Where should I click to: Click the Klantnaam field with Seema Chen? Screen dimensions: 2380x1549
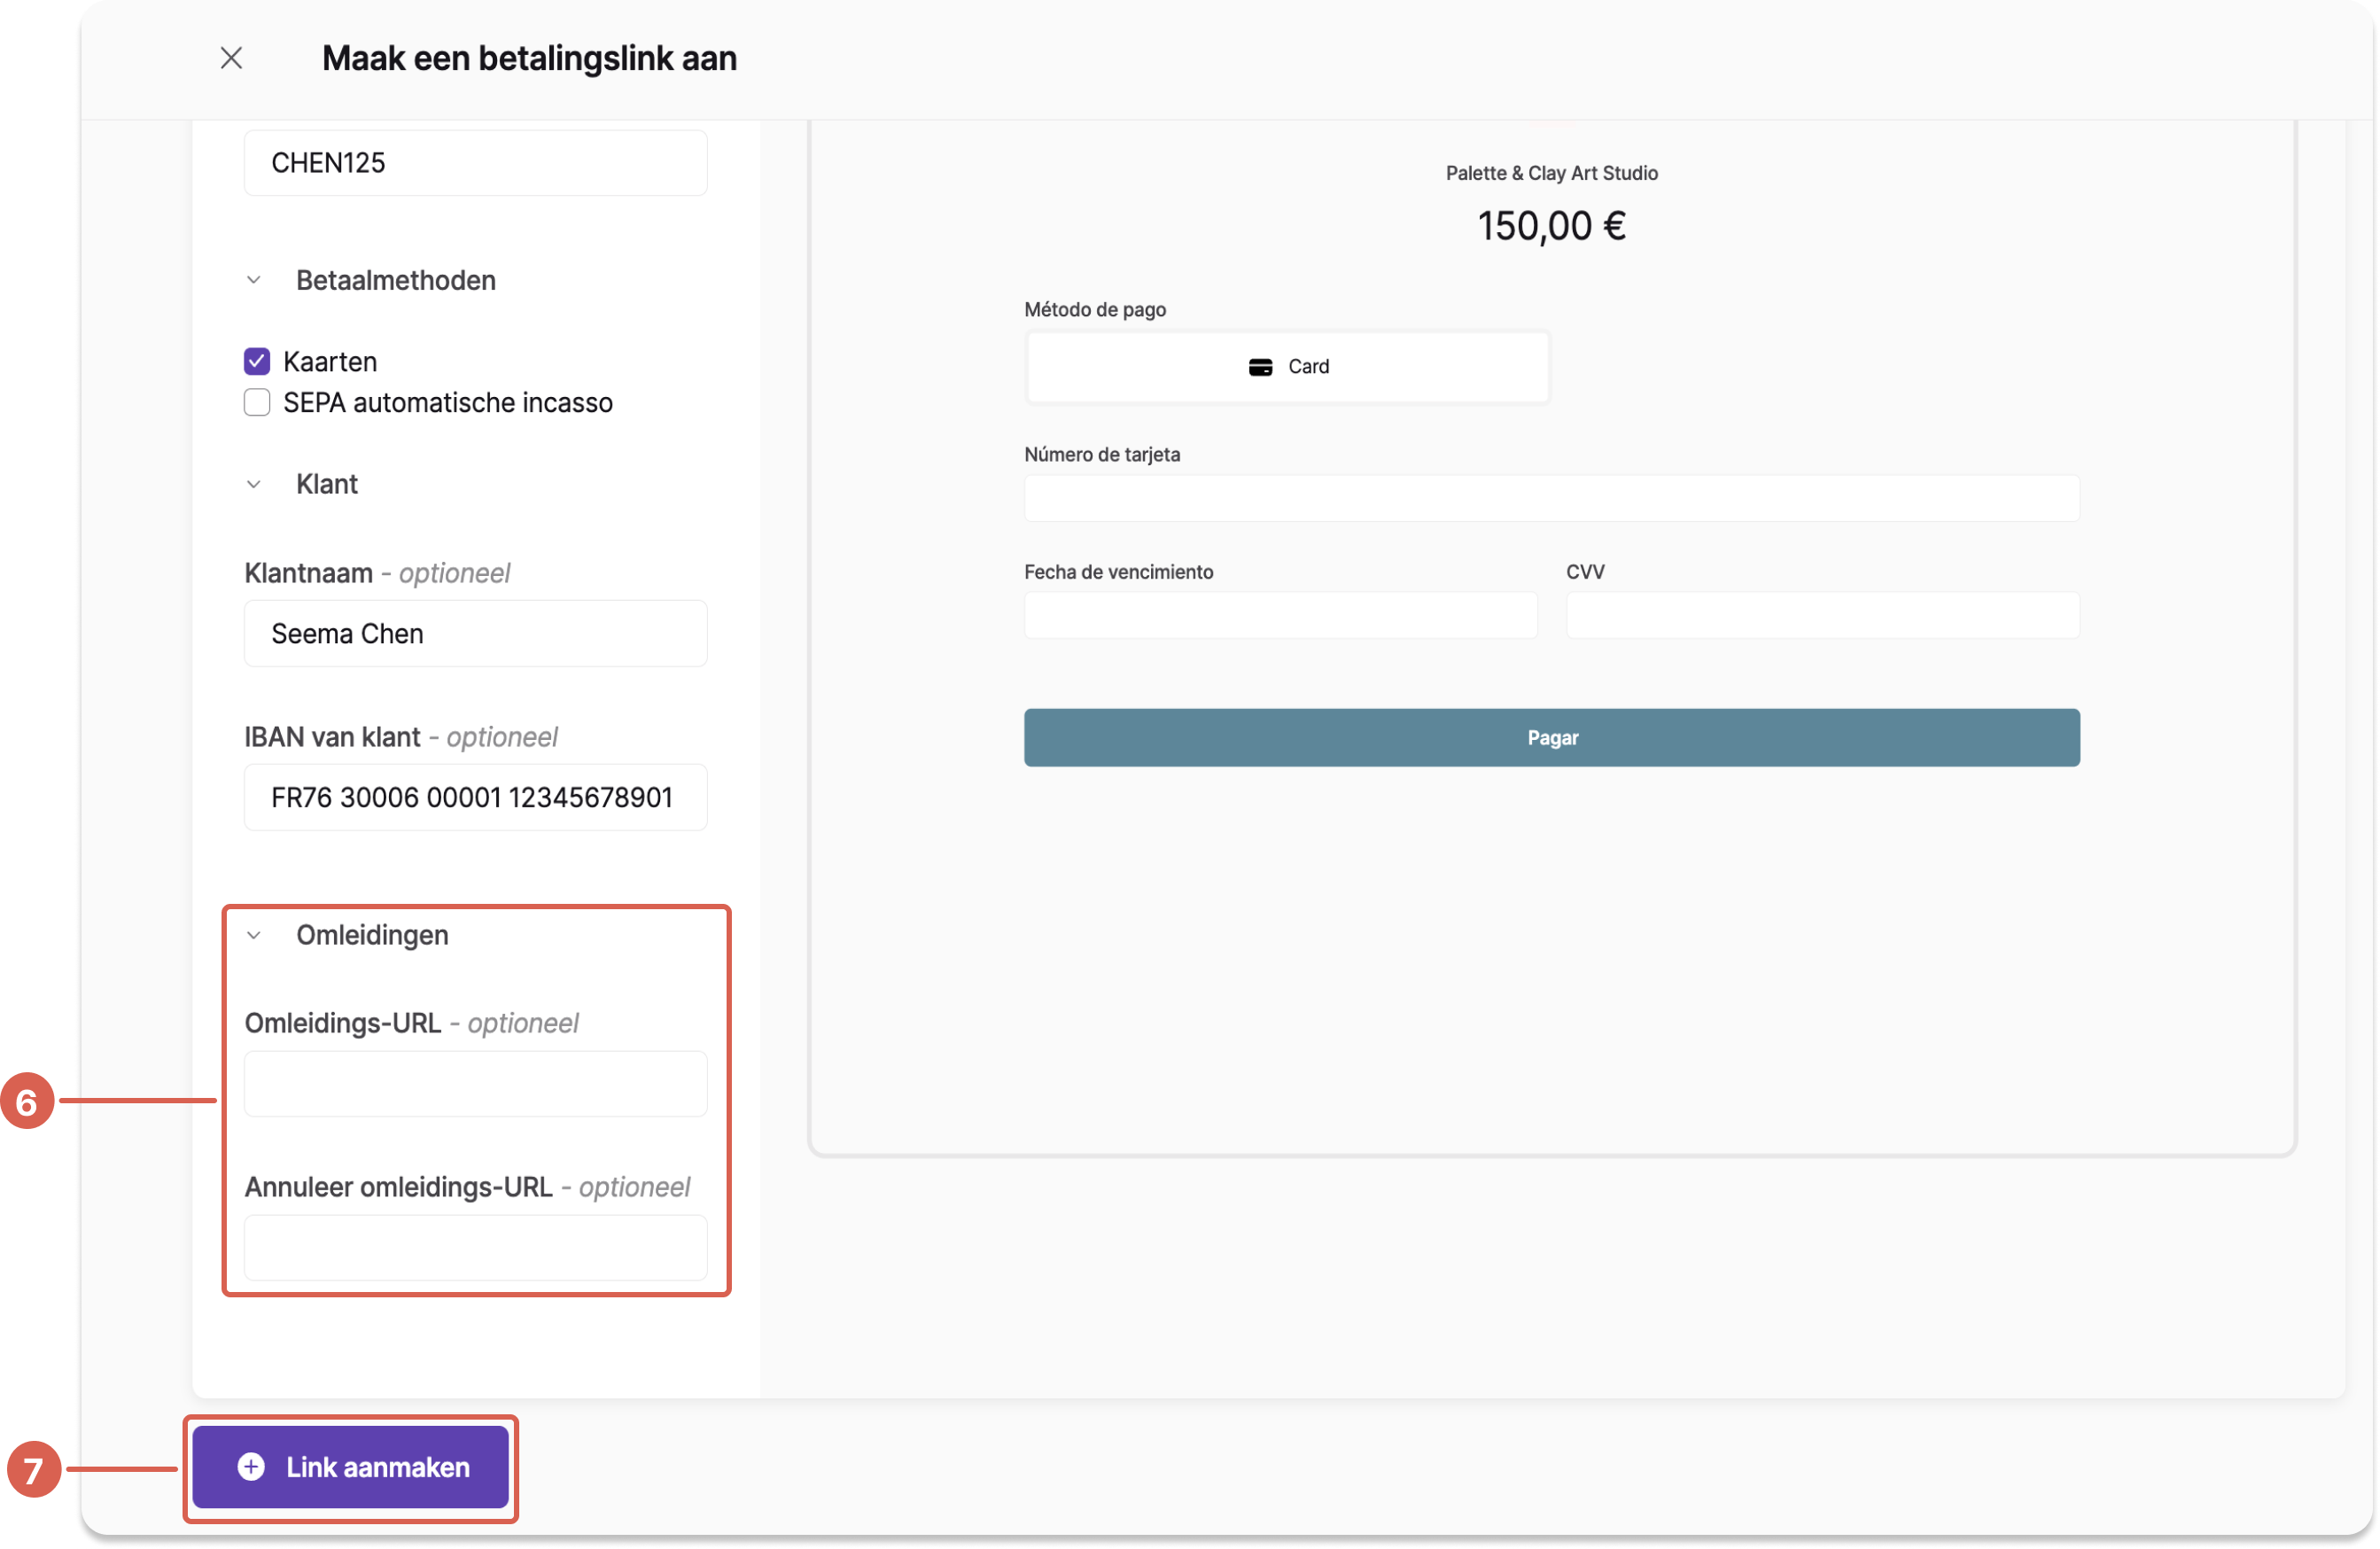(476, 633)
